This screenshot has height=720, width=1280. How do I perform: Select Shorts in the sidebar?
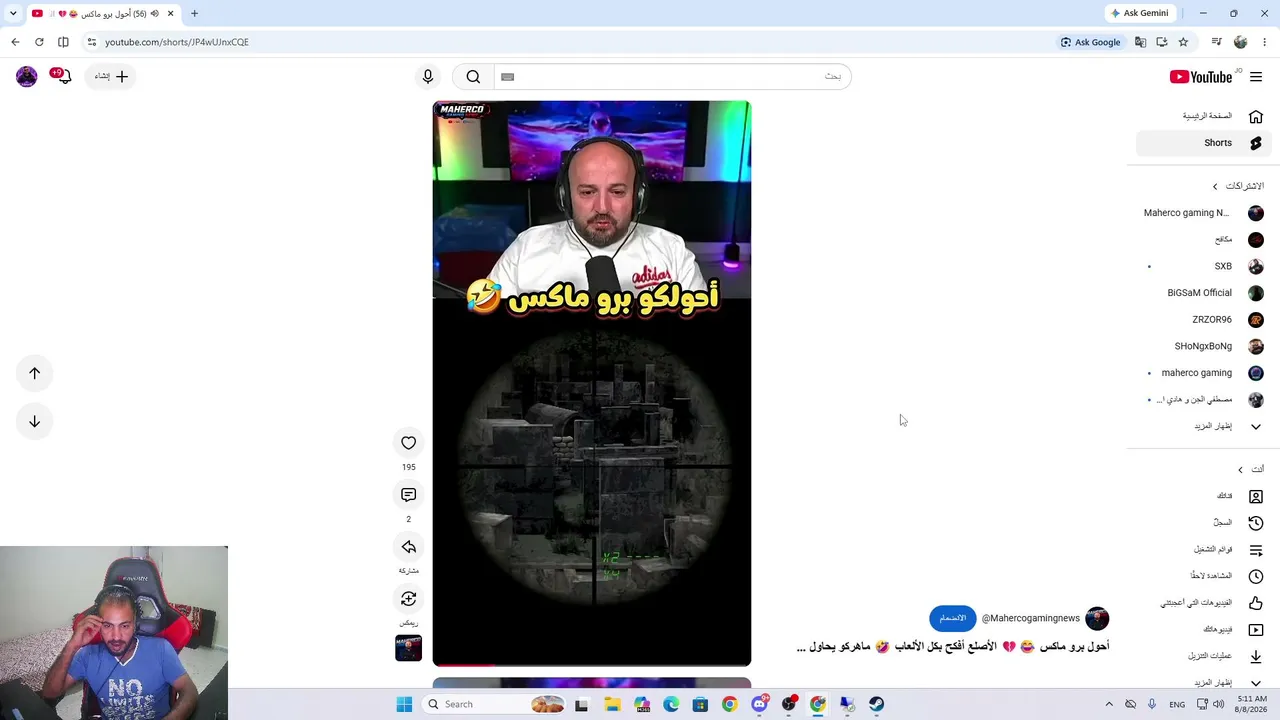pos(1204,143)
